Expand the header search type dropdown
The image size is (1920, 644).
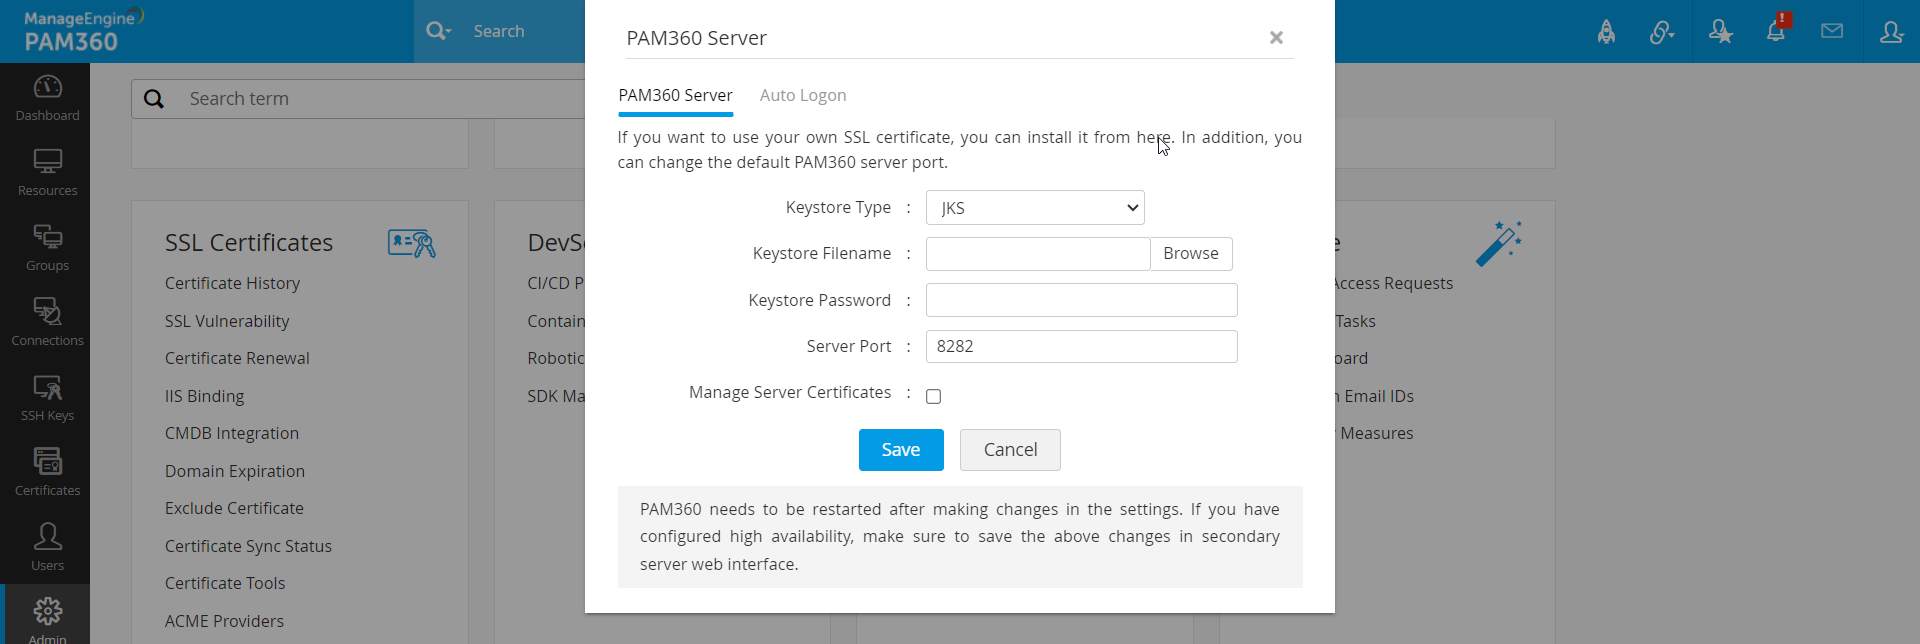438,31
